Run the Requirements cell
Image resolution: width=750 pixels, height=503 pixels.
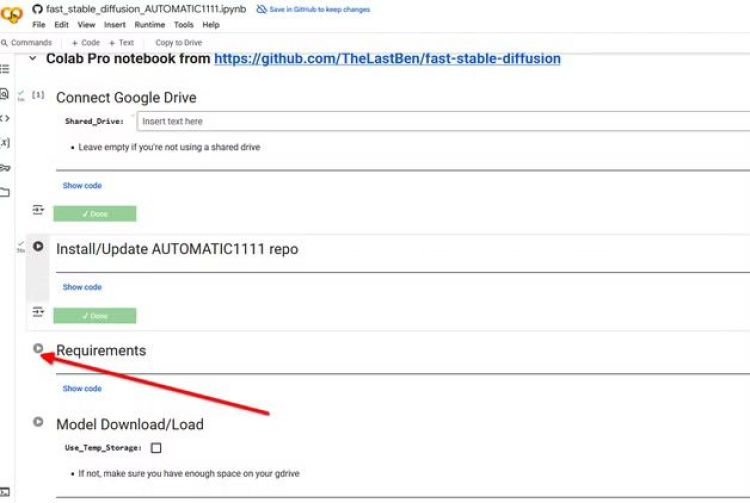38,349
